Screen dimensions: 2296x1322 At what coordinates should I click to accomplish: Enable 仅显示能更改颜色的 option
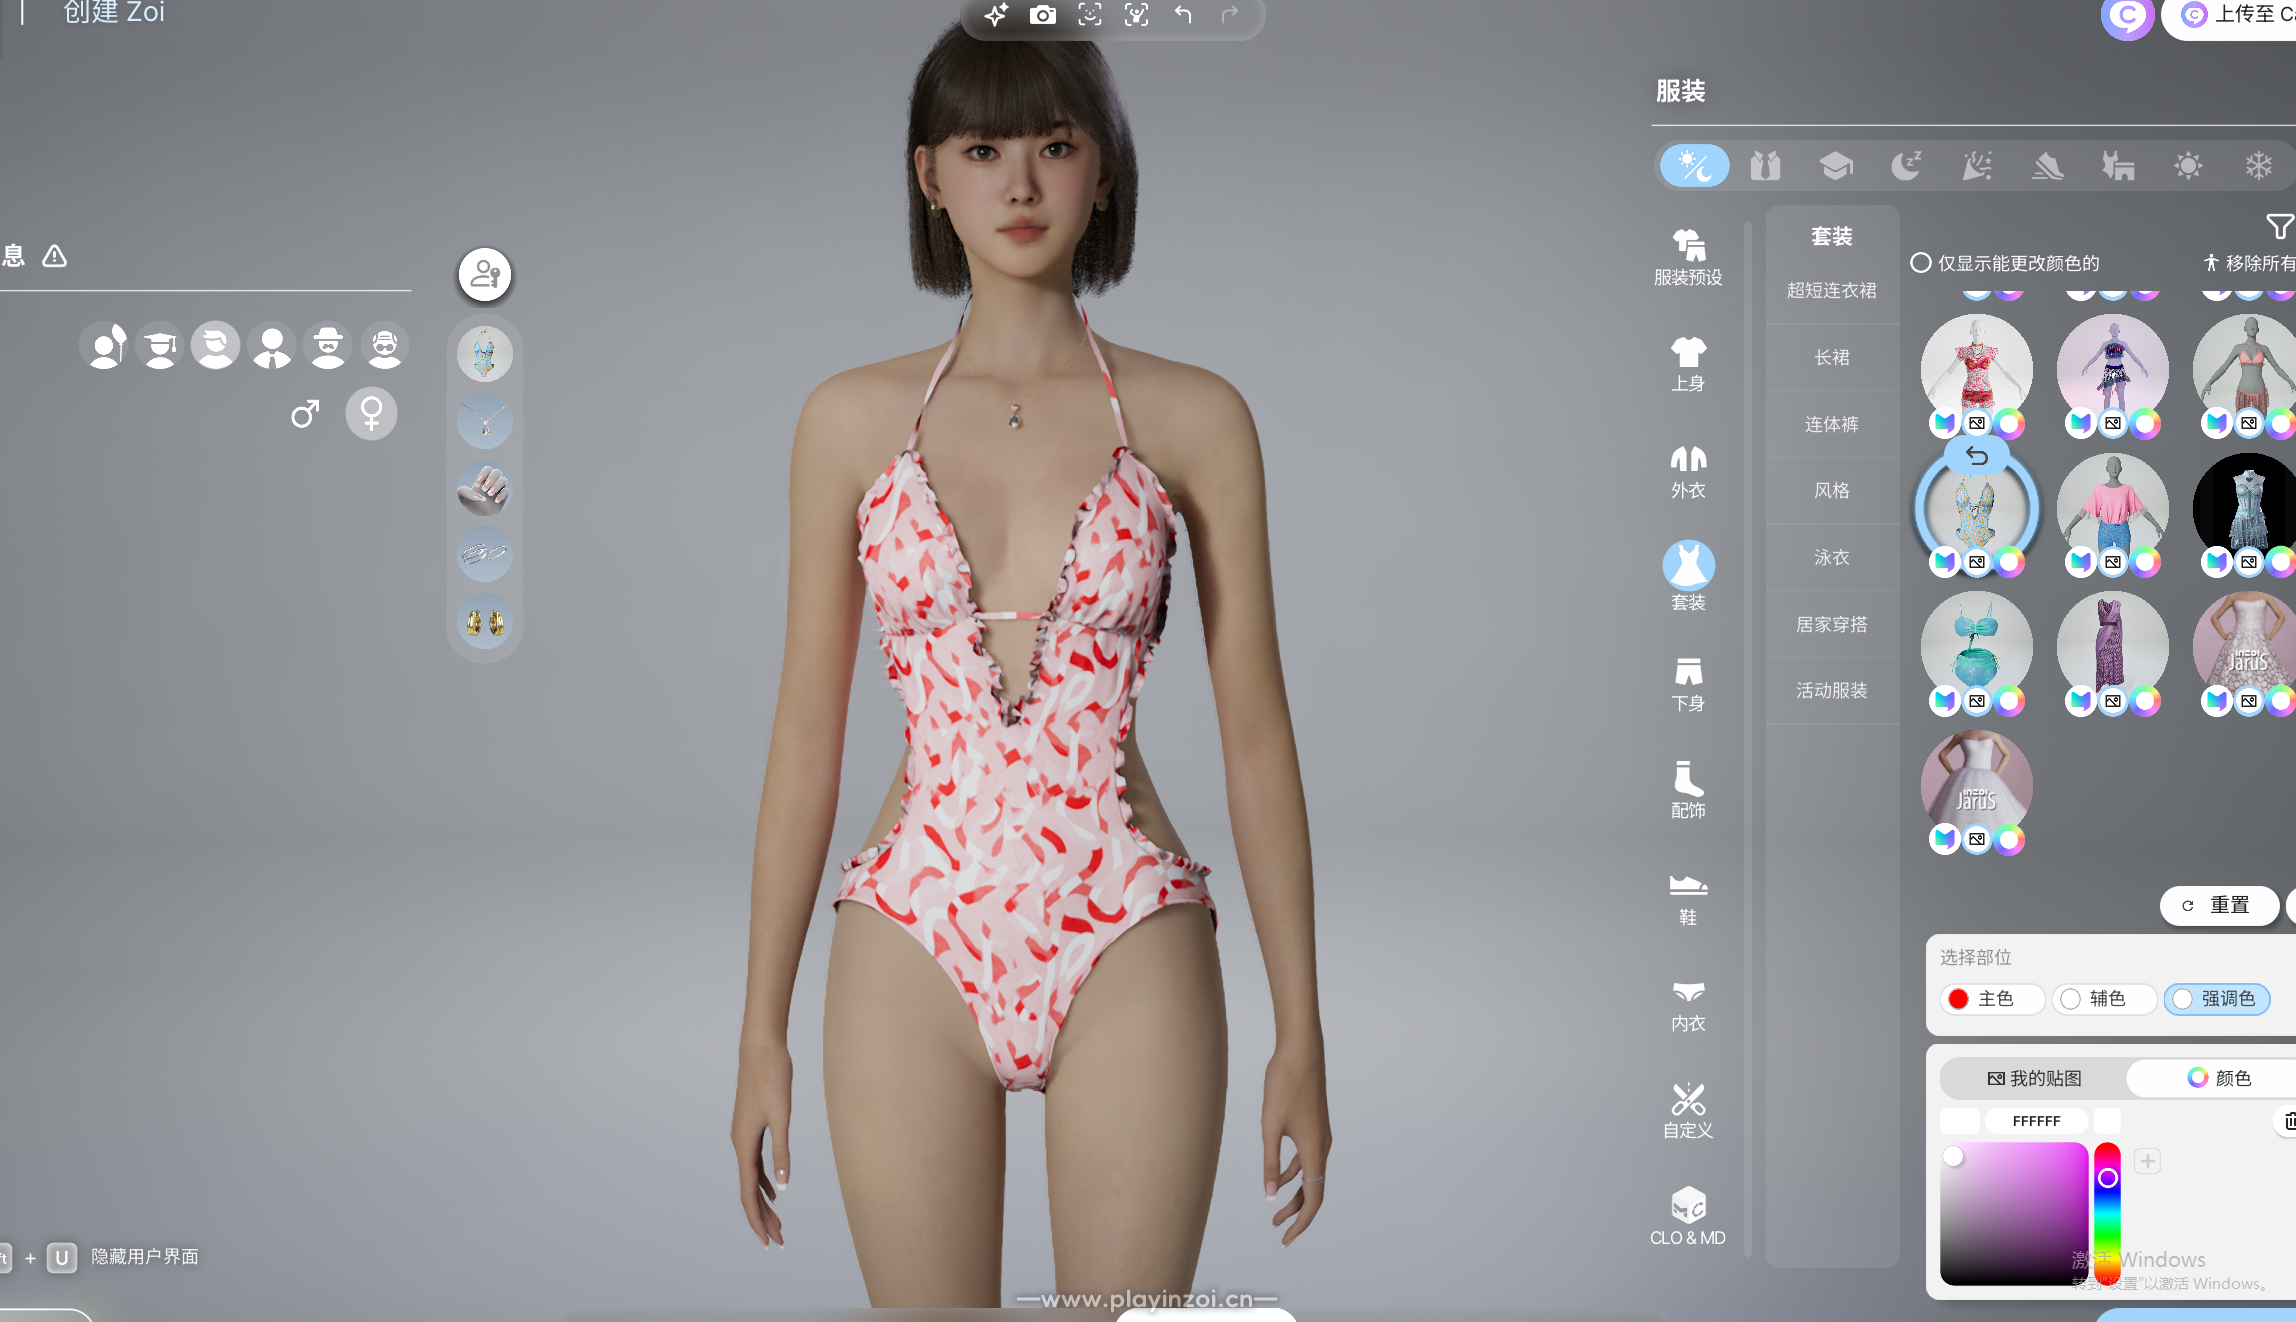click(x=1921, y=263)
